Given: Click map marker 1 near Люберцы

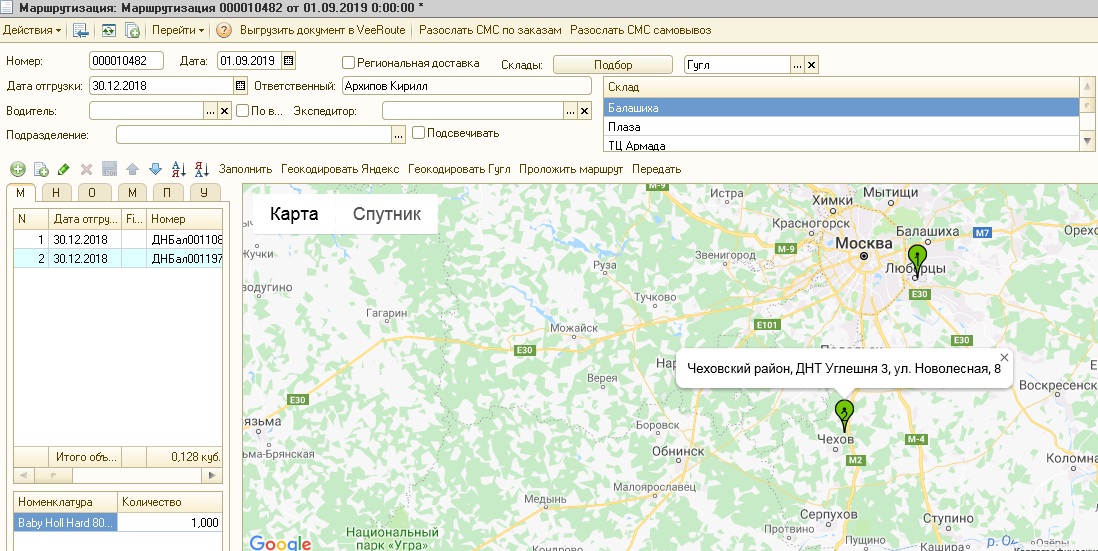Looking at the screenshot, I should click(x=917, y=260).
